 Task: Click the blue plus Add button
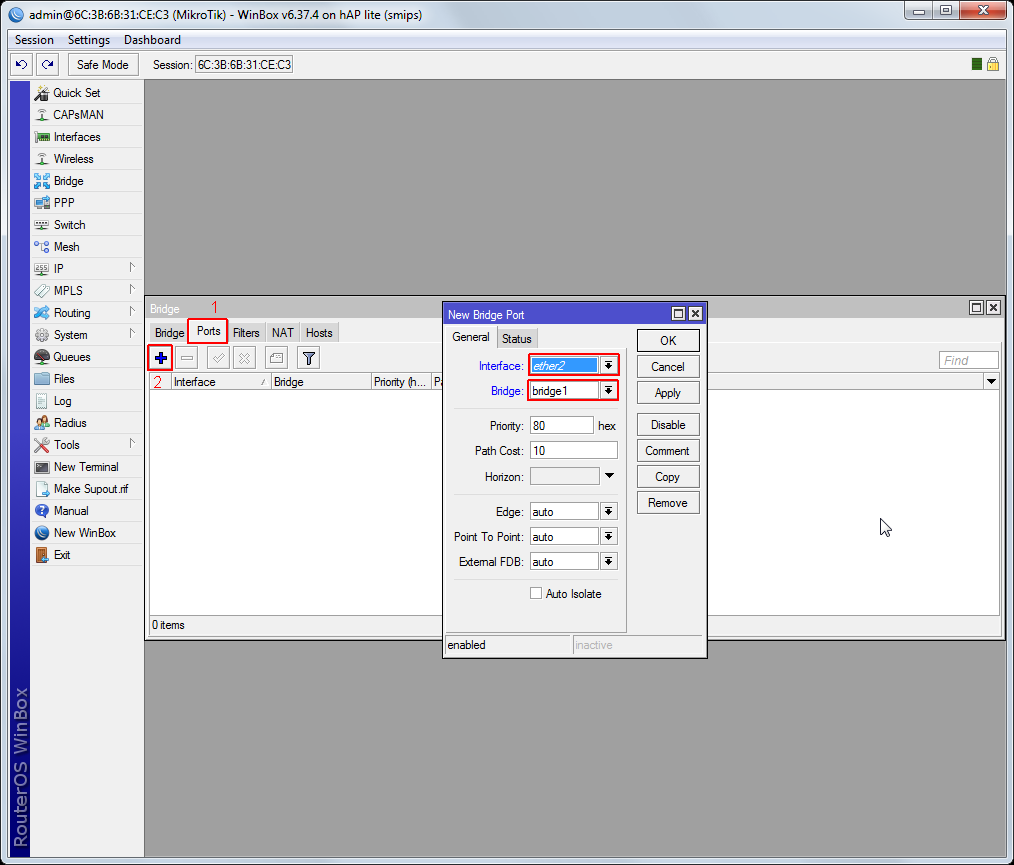(160, 358)
